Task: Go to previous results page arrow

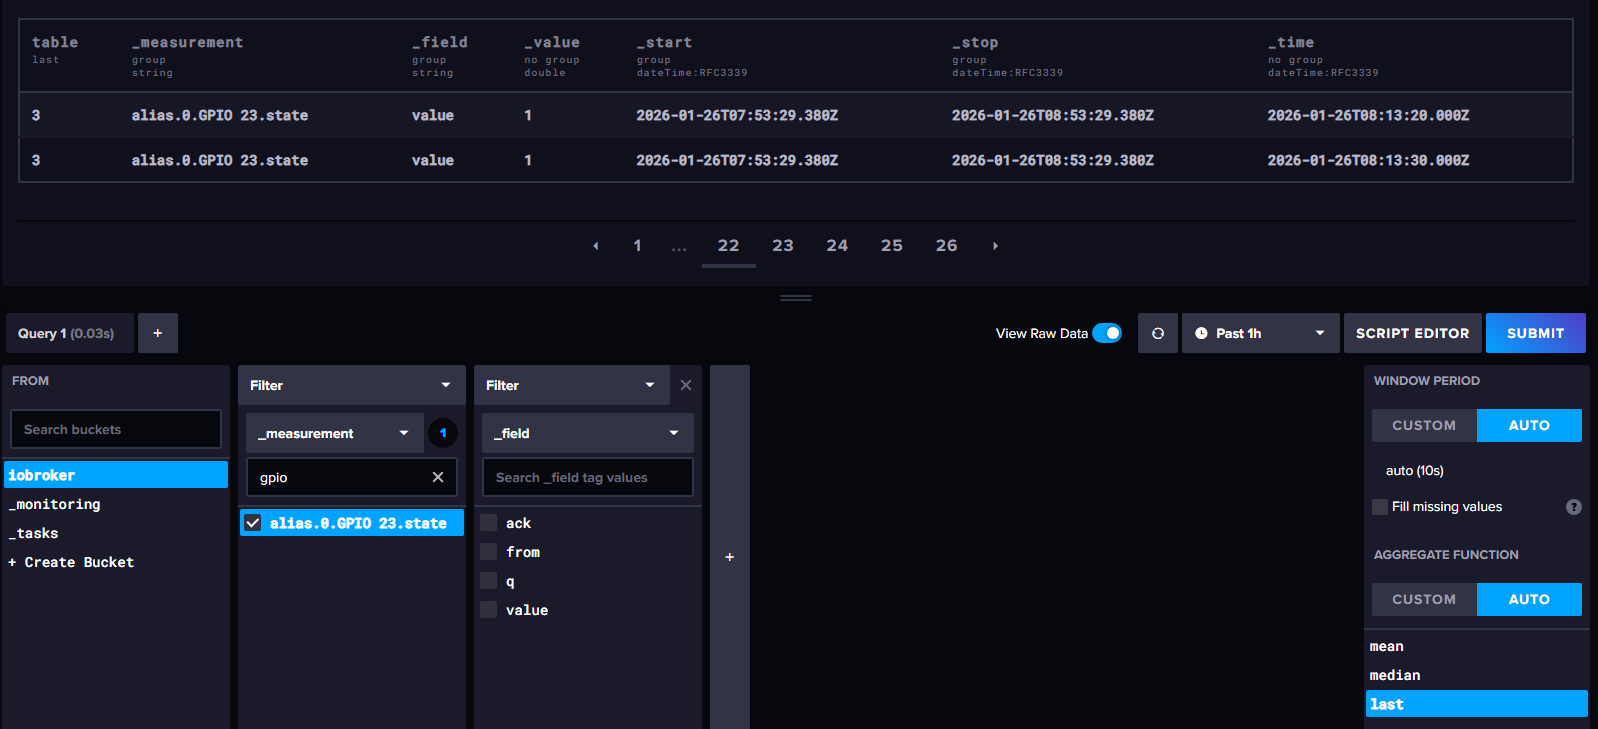Action: (x=596, y=246)
